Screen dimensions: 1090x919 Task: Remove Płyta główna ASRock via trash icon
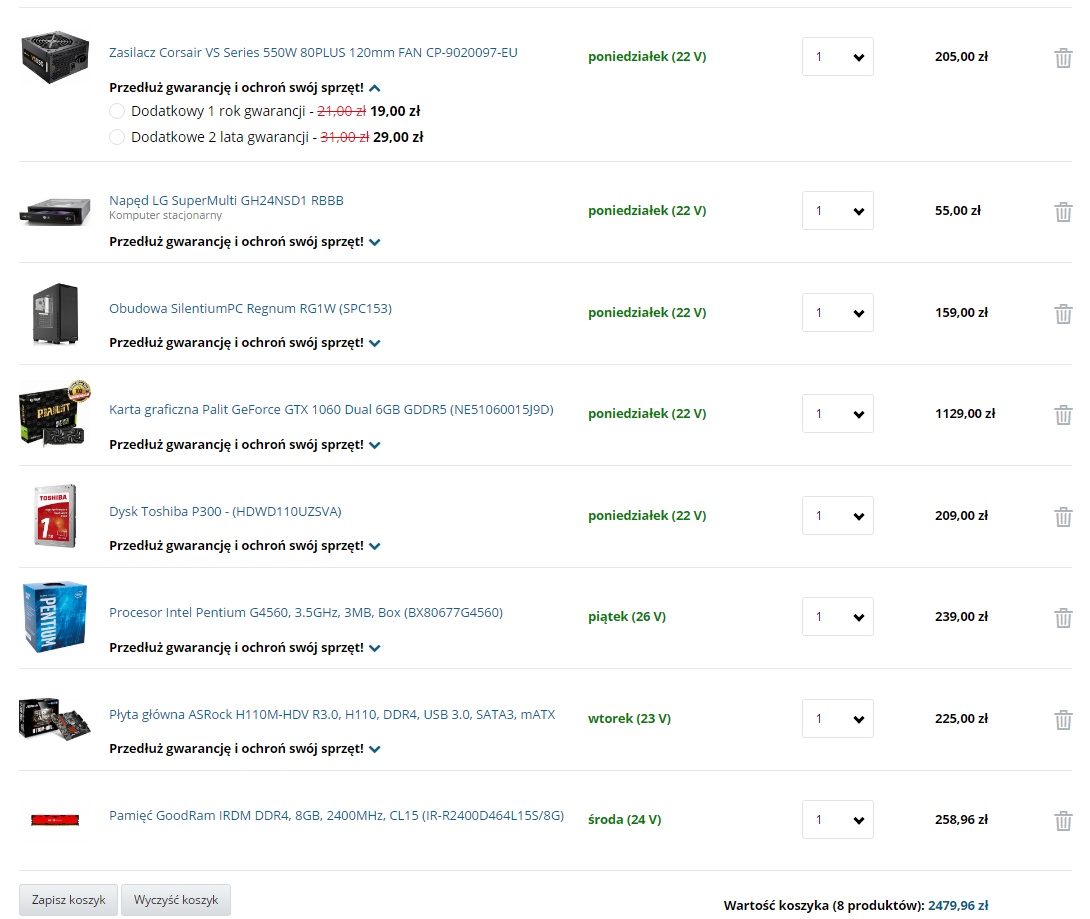(1063, 719)
